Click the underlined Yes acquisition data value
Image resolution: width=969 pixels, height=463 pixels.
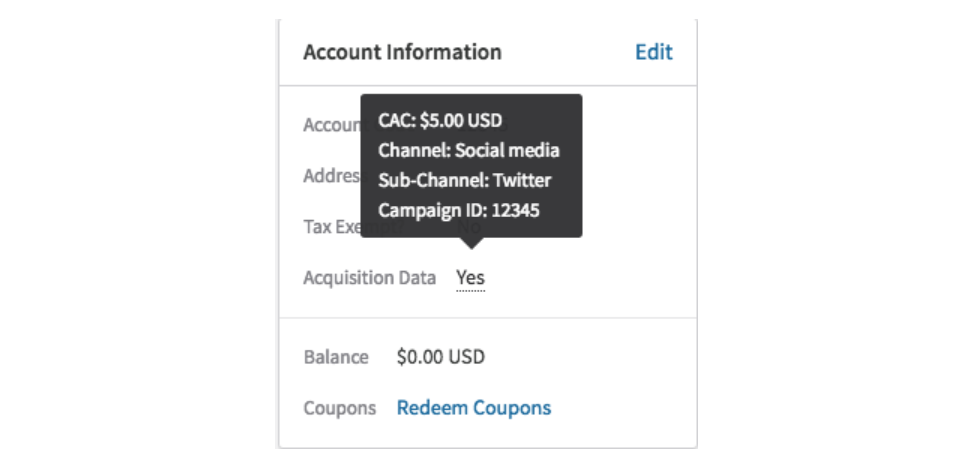470,278
